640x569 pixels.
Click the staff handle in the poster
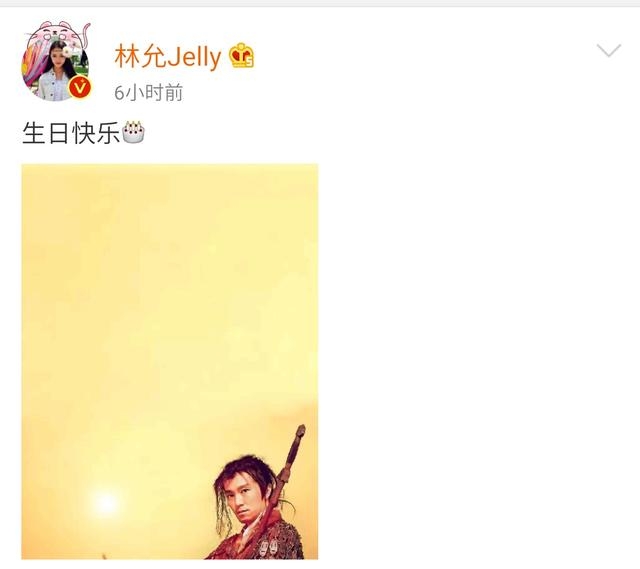point(292,453)
